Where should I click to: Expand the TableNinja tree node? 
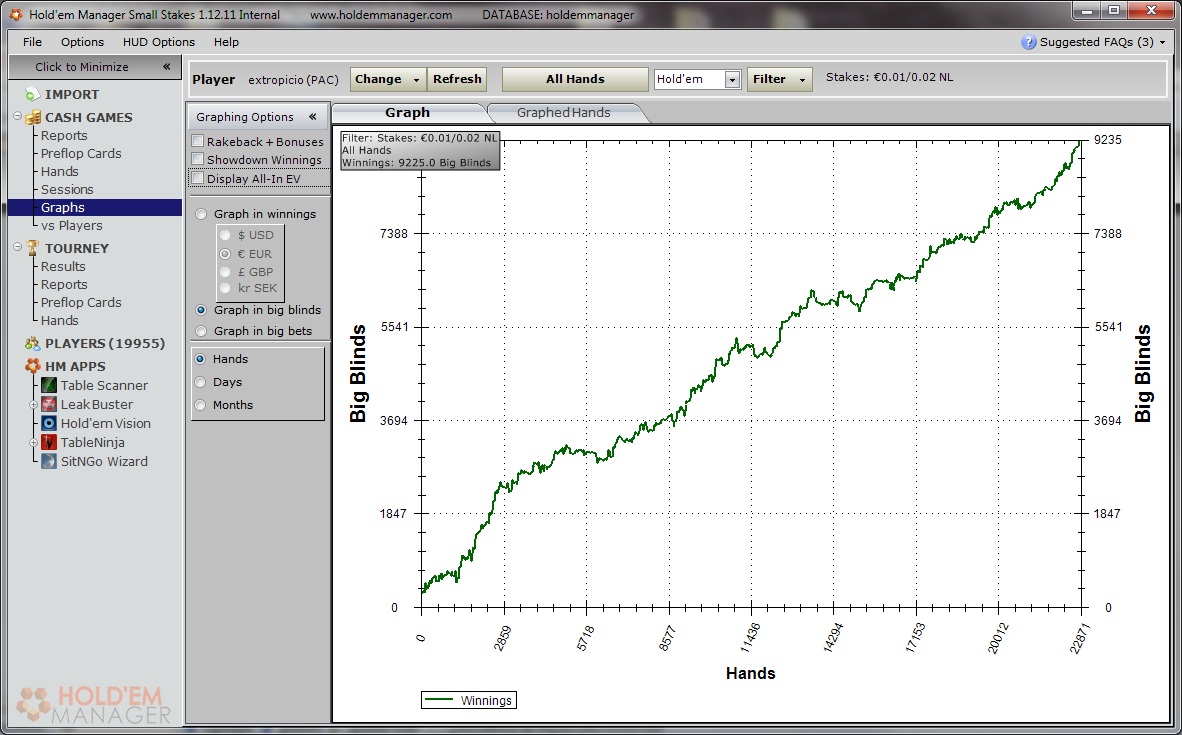pyautogui.click(x=33, y=443)
